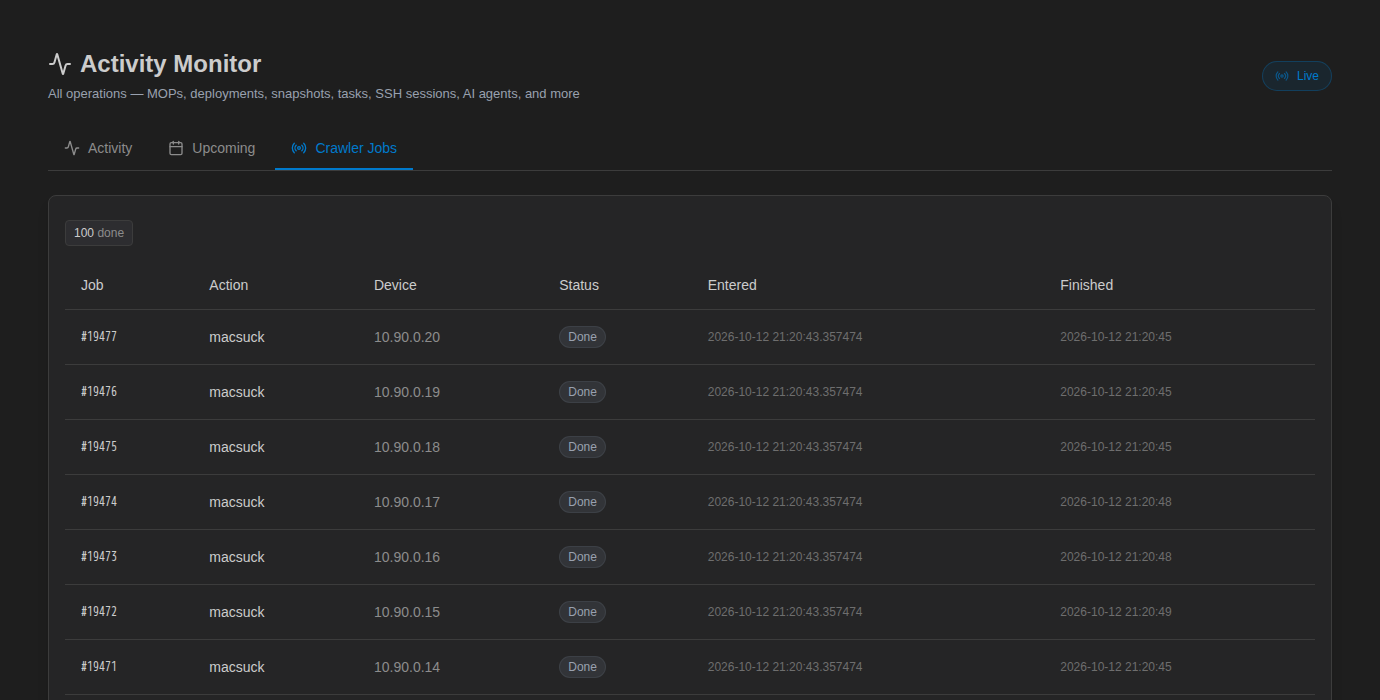Click the All operations subtitle description
The width and height of the screenshot is (1380, 700).
pos(314,94)
